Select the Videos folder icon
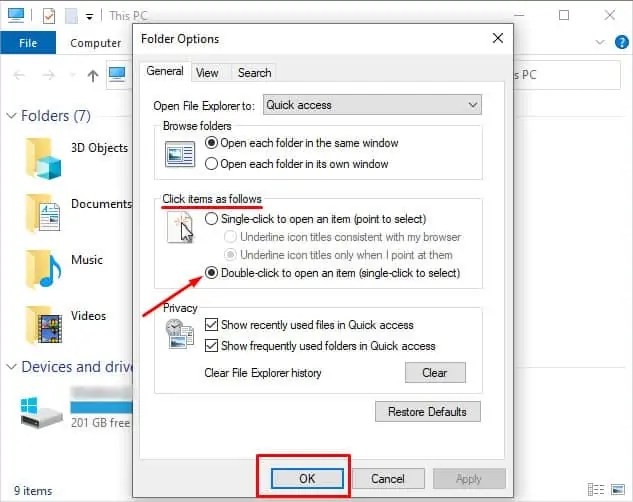The image size is (633, 502). 43,325
